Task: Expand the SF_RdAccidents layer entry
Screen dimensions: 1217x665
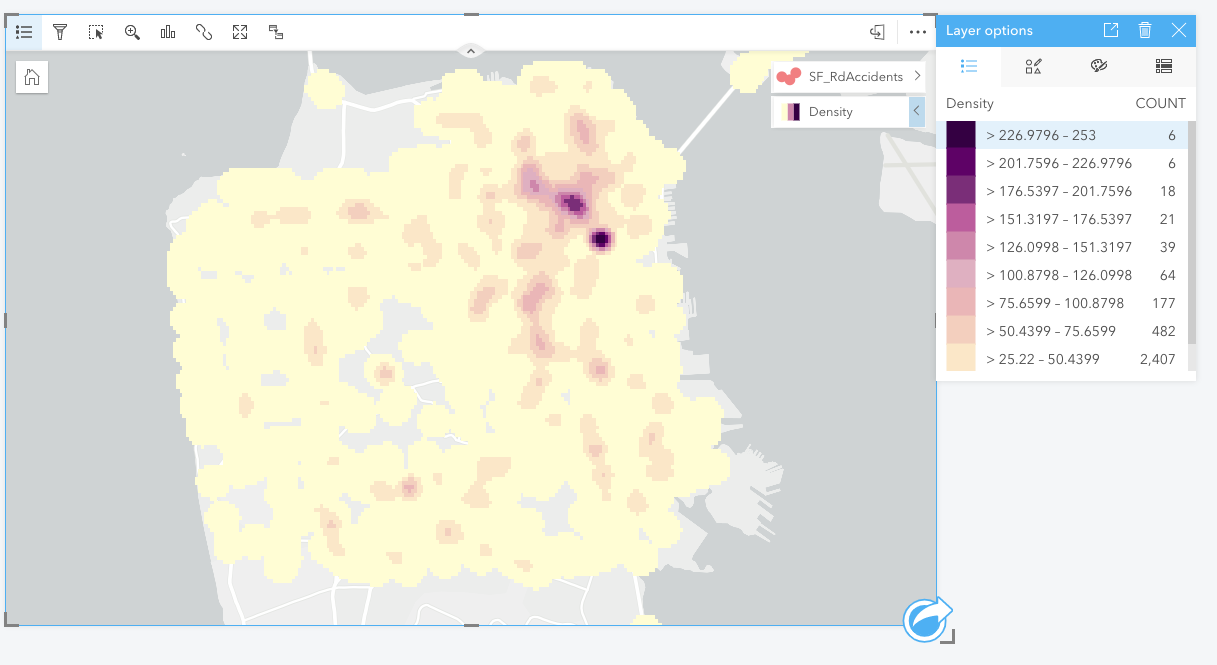Action: pyautogui.click(x=917, y=76)
